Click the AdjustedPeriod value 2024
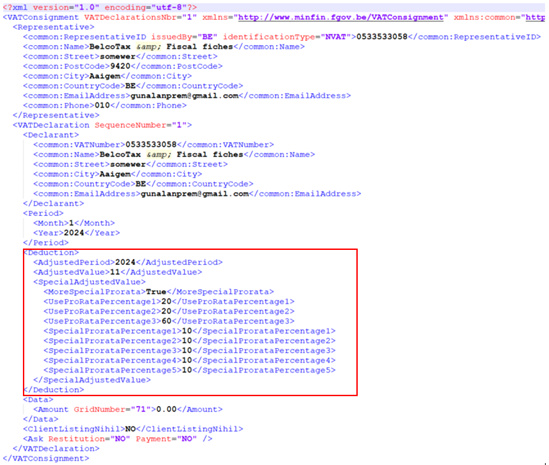Screen dimensions: 549x465 click(125, 262)
